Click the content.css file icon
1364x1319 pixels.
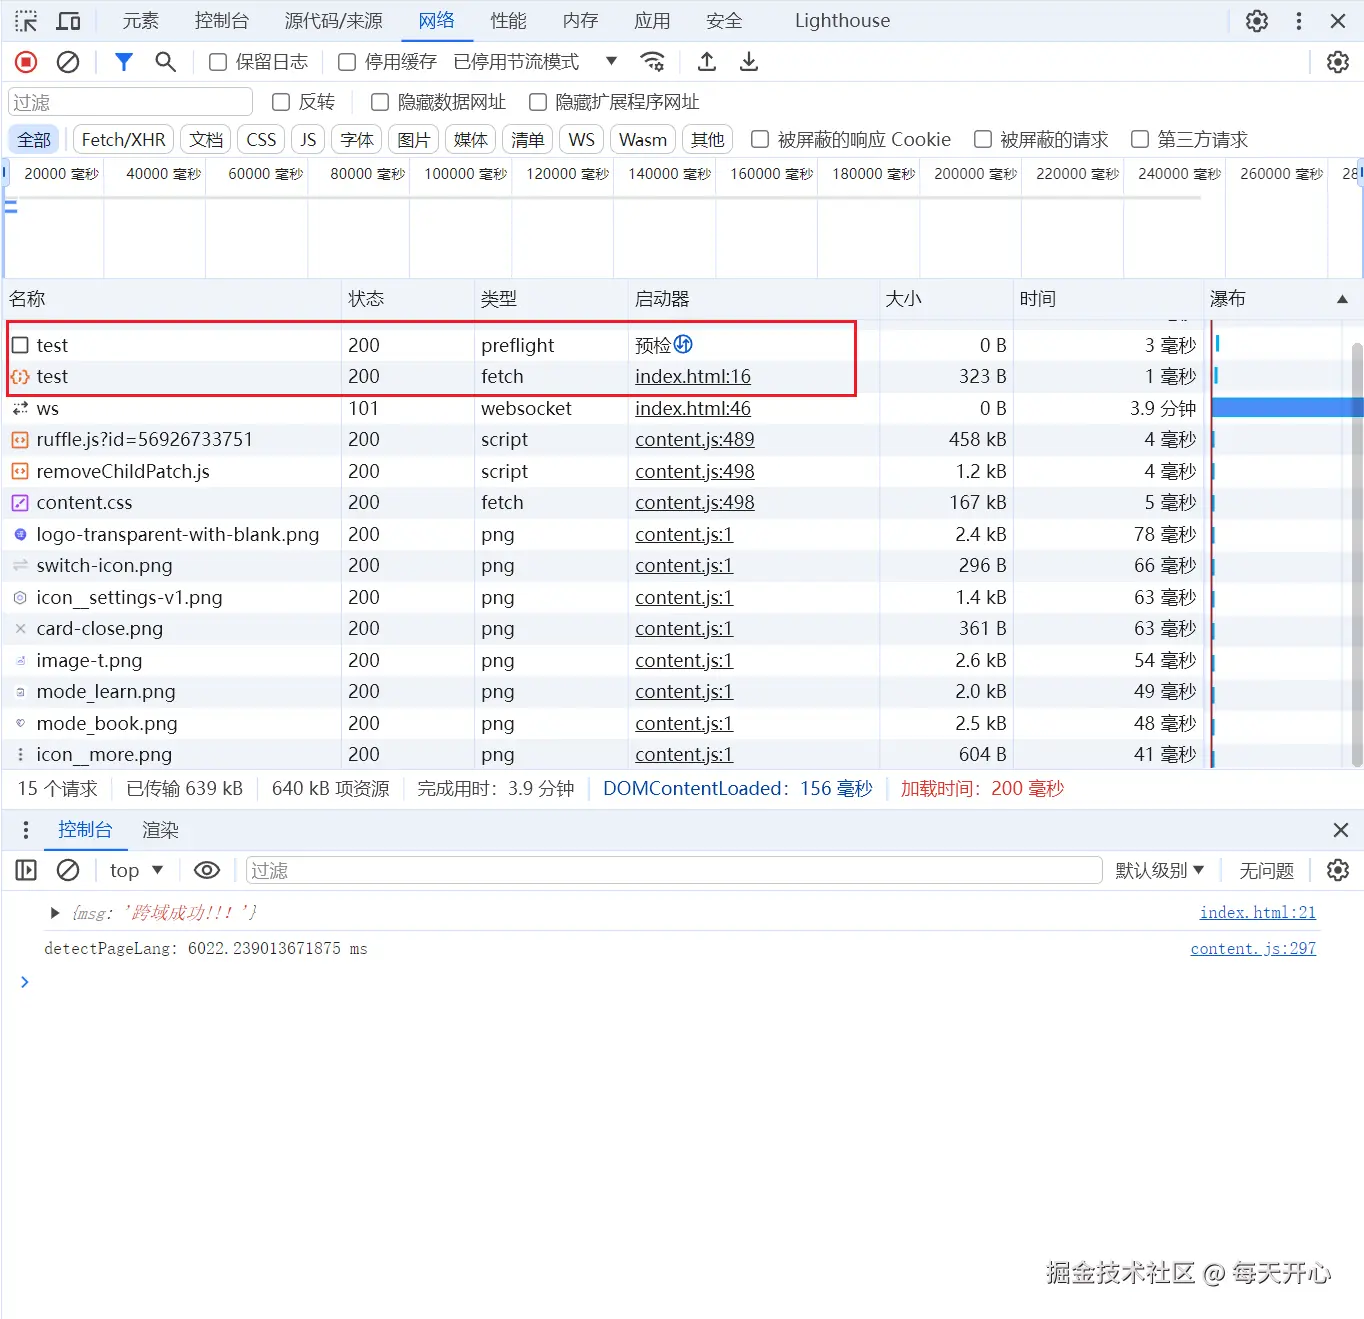(x=20, y=503)
